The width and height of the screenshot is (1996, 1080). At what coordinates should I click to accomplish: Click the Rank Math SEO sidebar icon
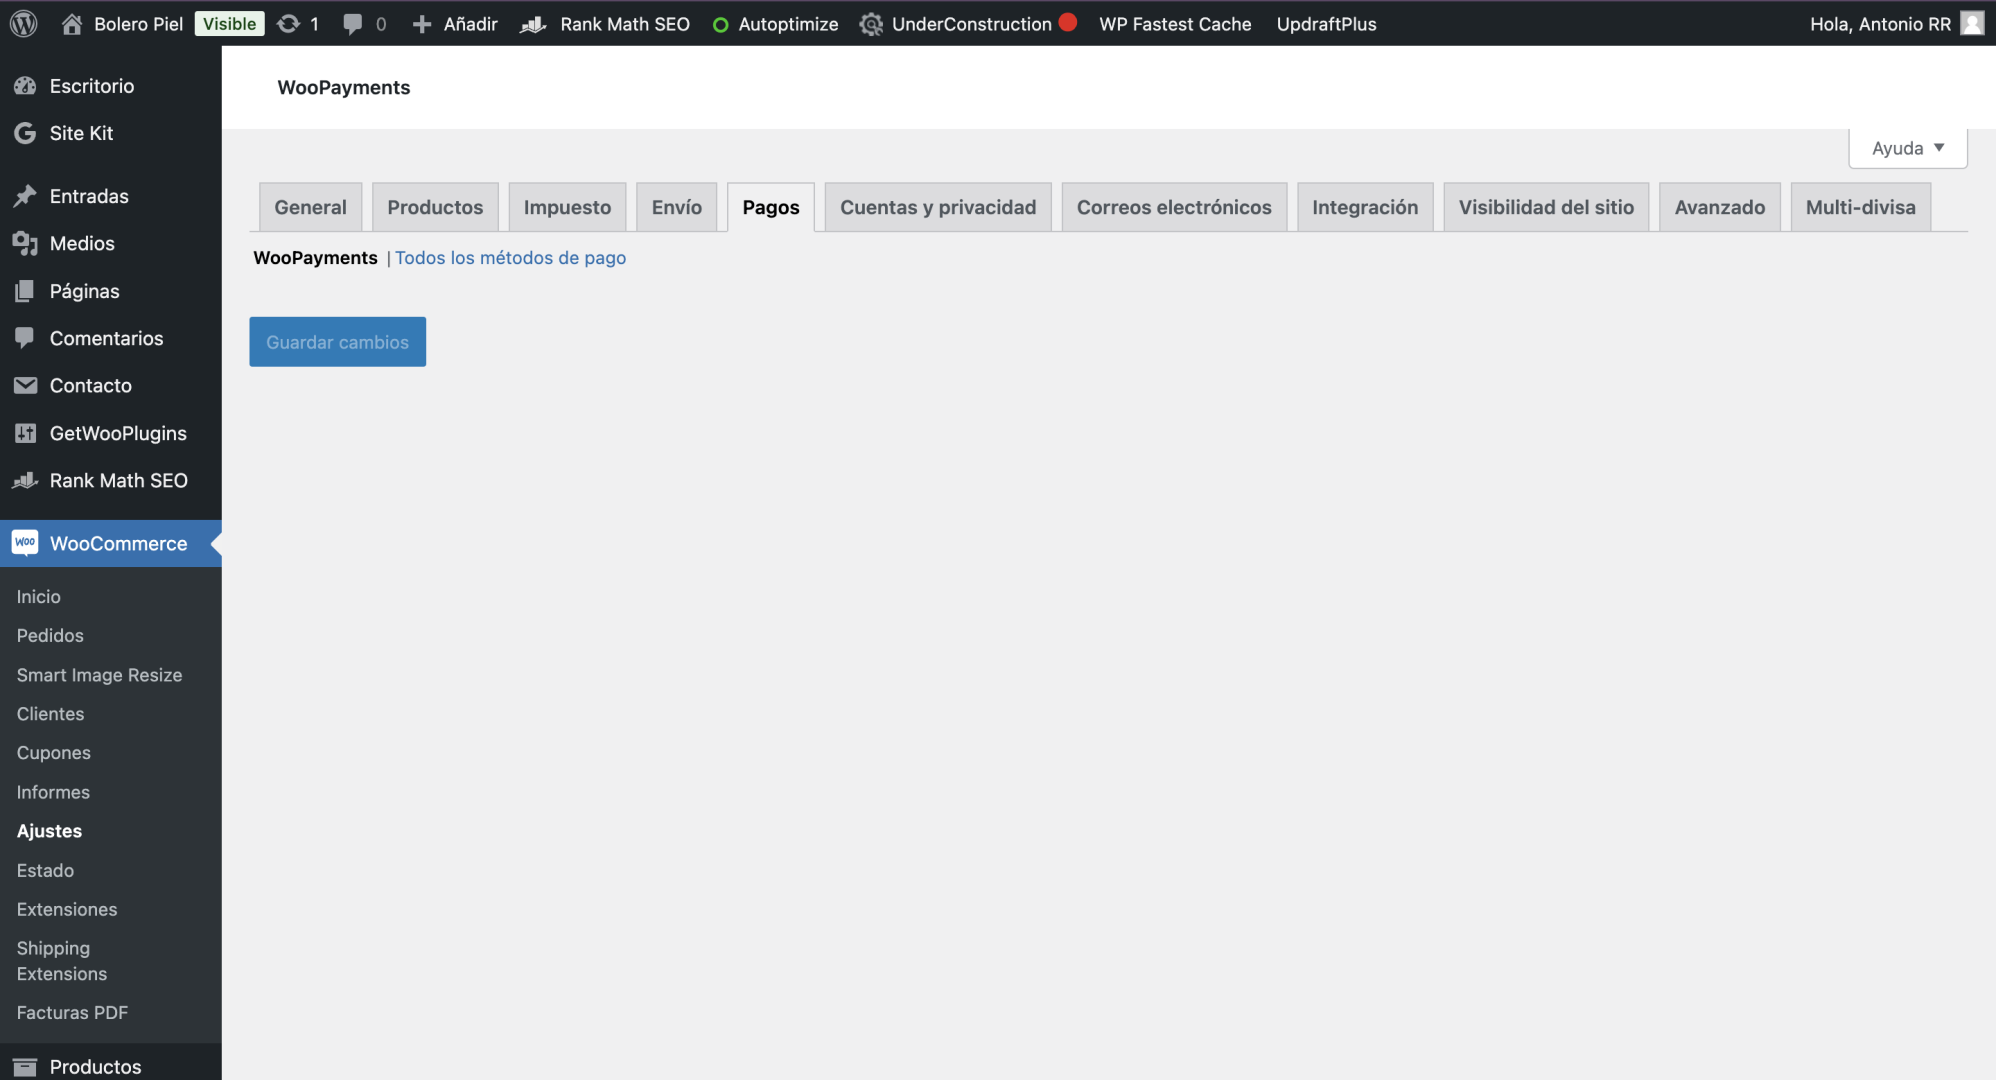(x=25, y=480)
